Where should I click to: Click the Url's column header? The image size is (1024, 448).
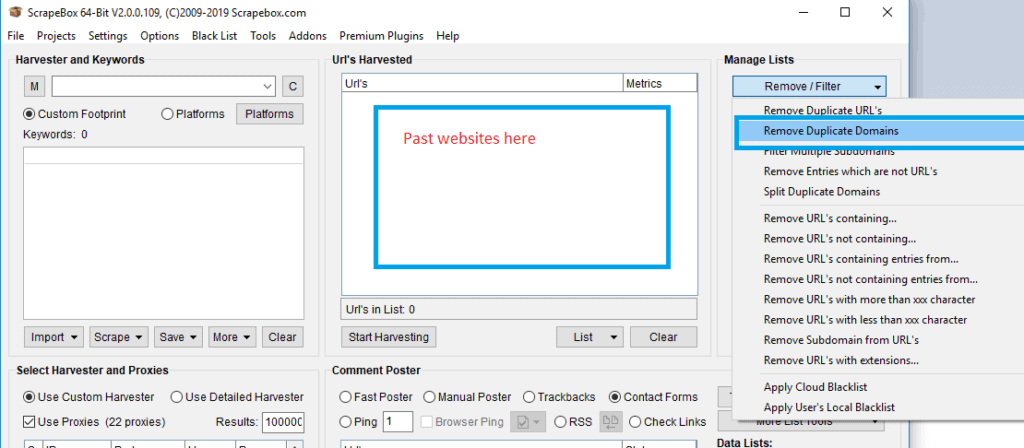[483, 83]
